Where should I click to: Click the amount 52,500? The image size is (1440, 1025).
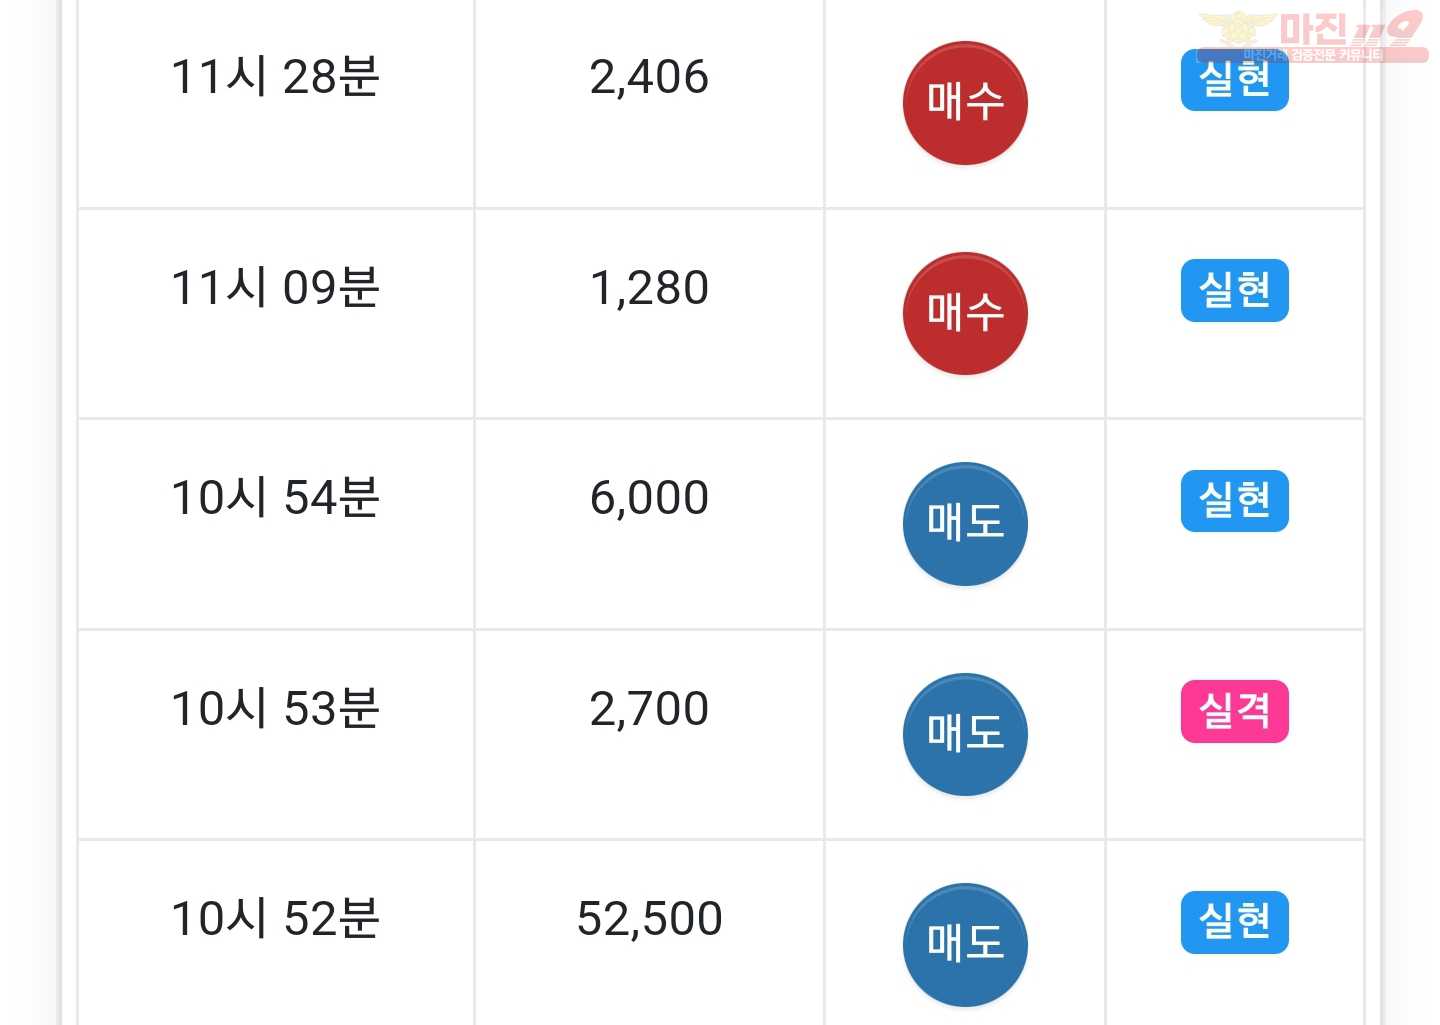pos(649,920)
